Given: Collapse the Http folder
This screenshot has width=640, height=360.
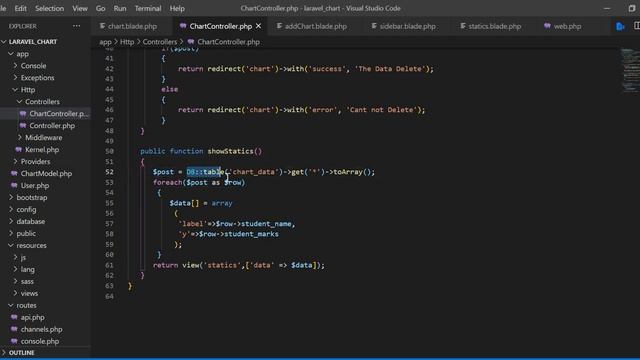Looking at the screenshot, I should click(28, 90).
